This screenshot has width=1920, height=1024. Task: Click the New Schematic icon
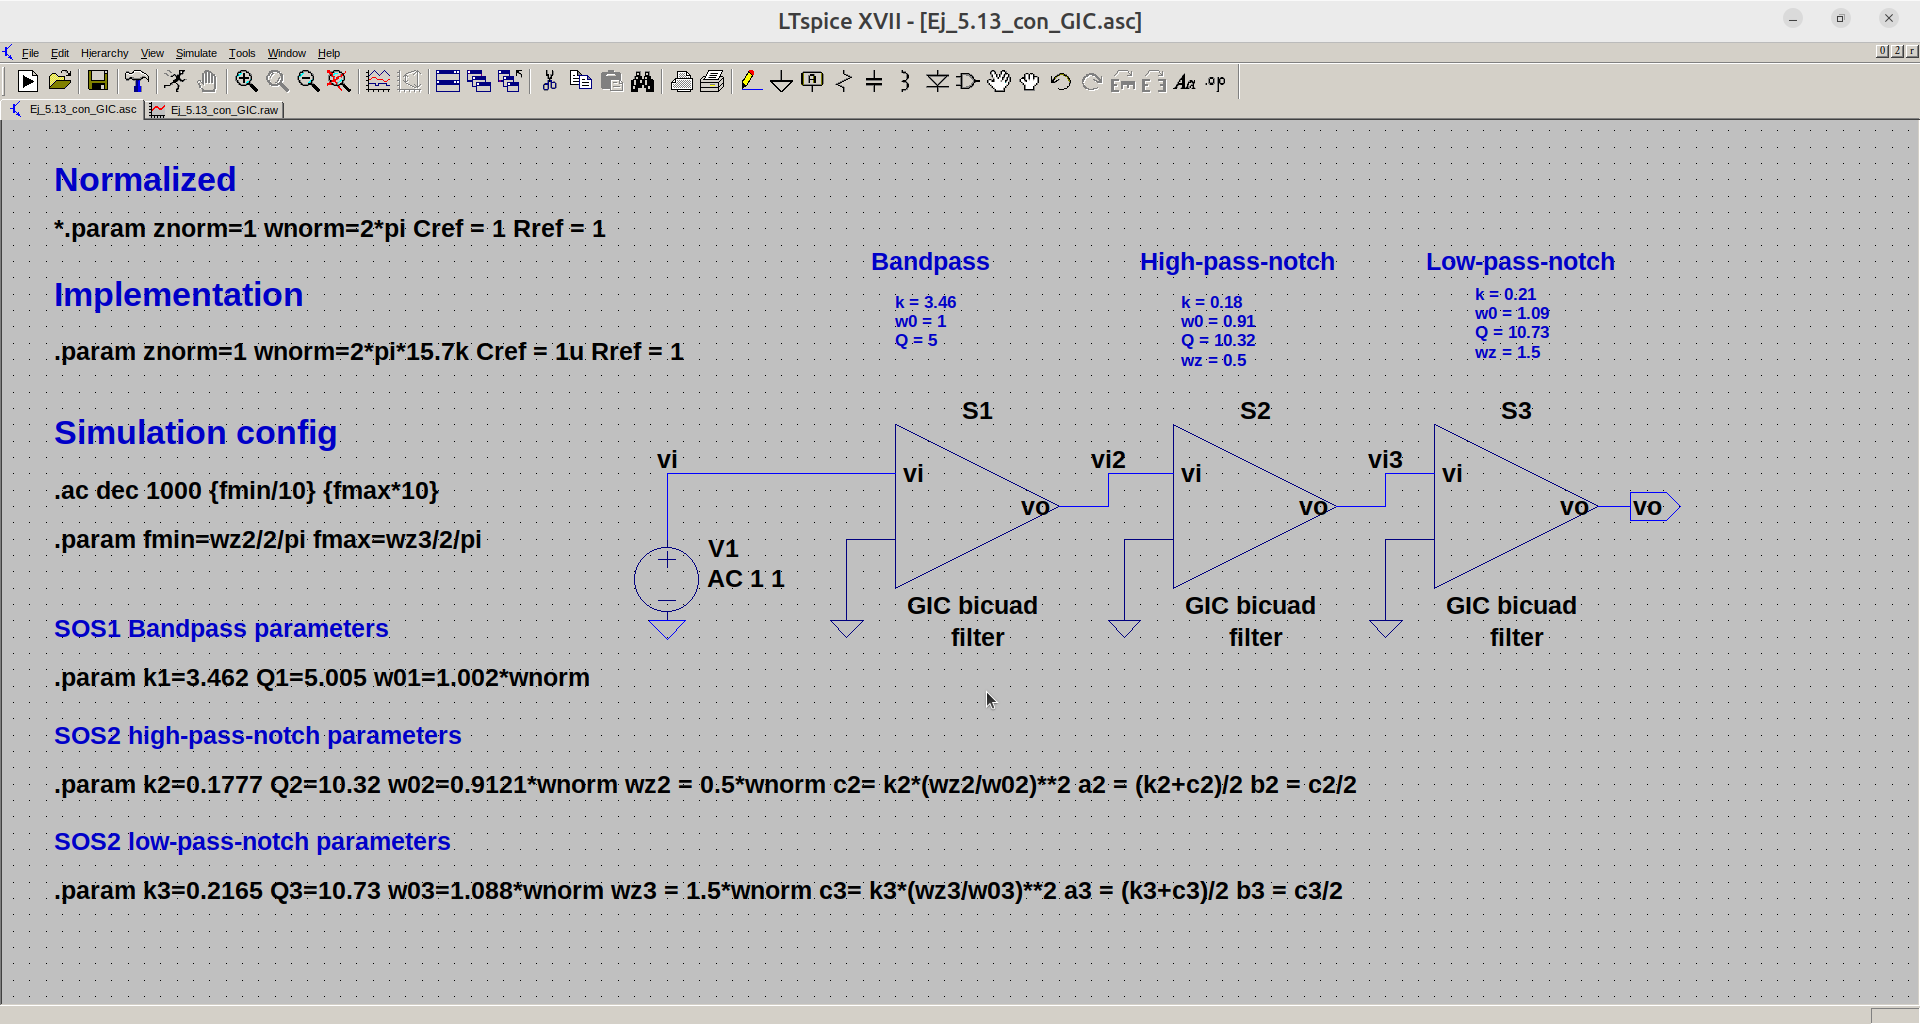[28, 82]
